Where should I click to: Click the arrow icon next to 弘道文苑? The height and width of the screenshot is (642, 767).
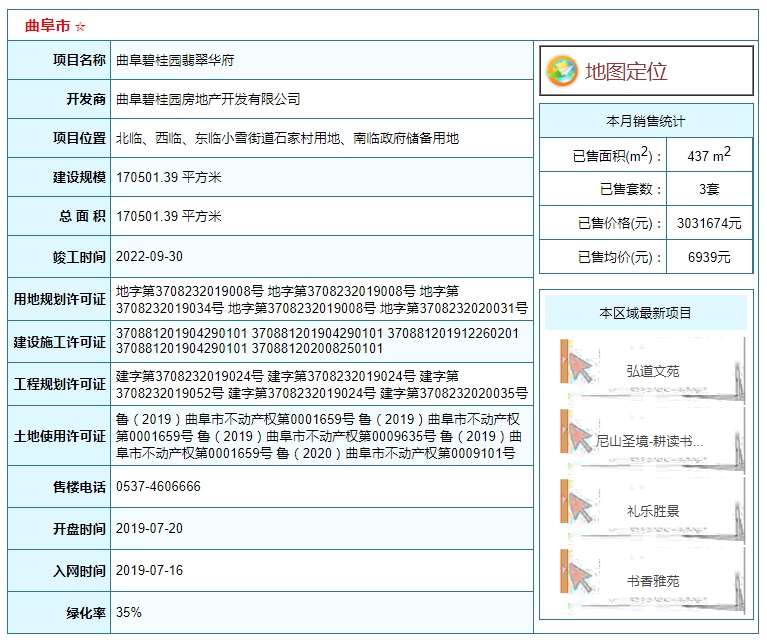coord(580,368)
